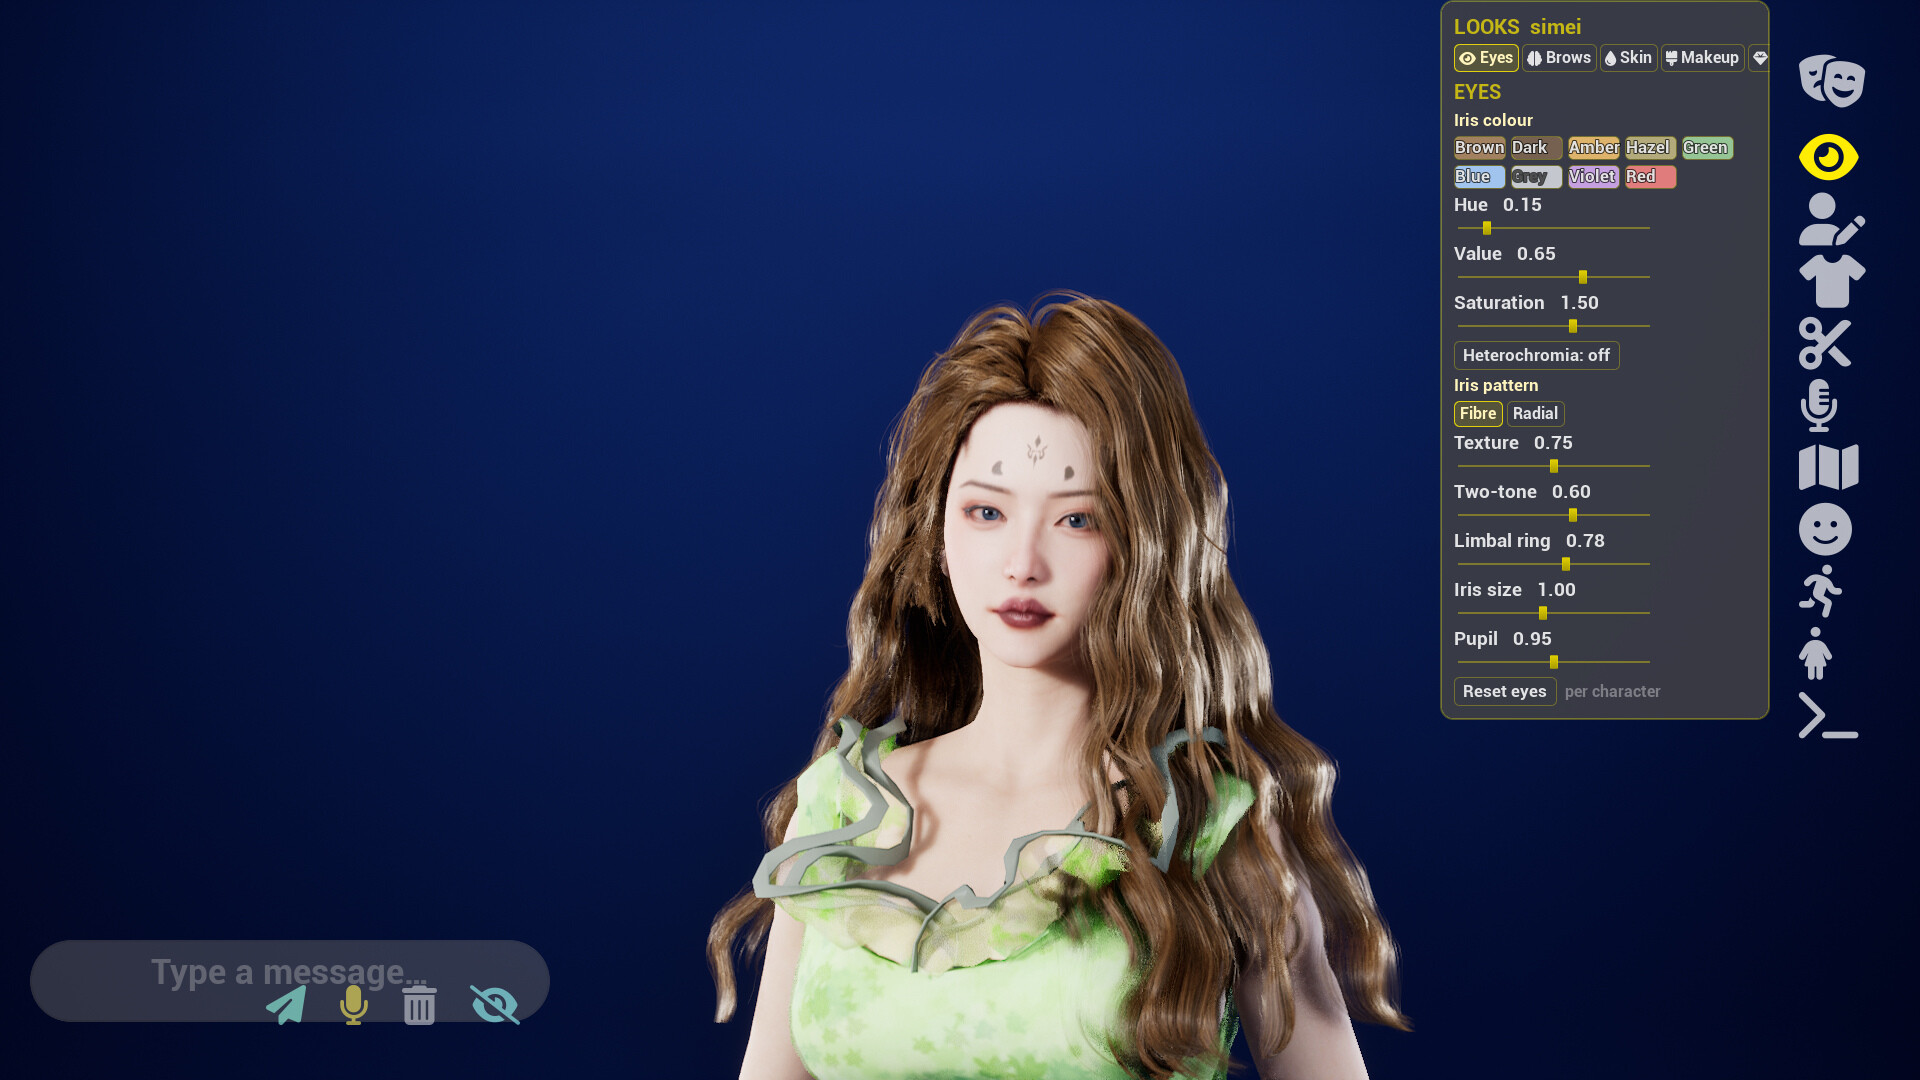Choose Brown iris colour swatch
The image size is (1920, 1080).
pyautogui.click(x=1479, y=148)
